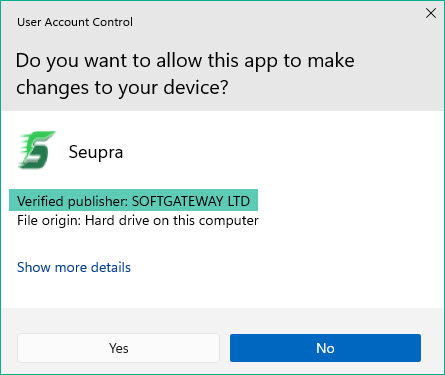Click the highlighted Verified publisher line
The height and width of the screenshot is (375, 445).
coord(133,200)
